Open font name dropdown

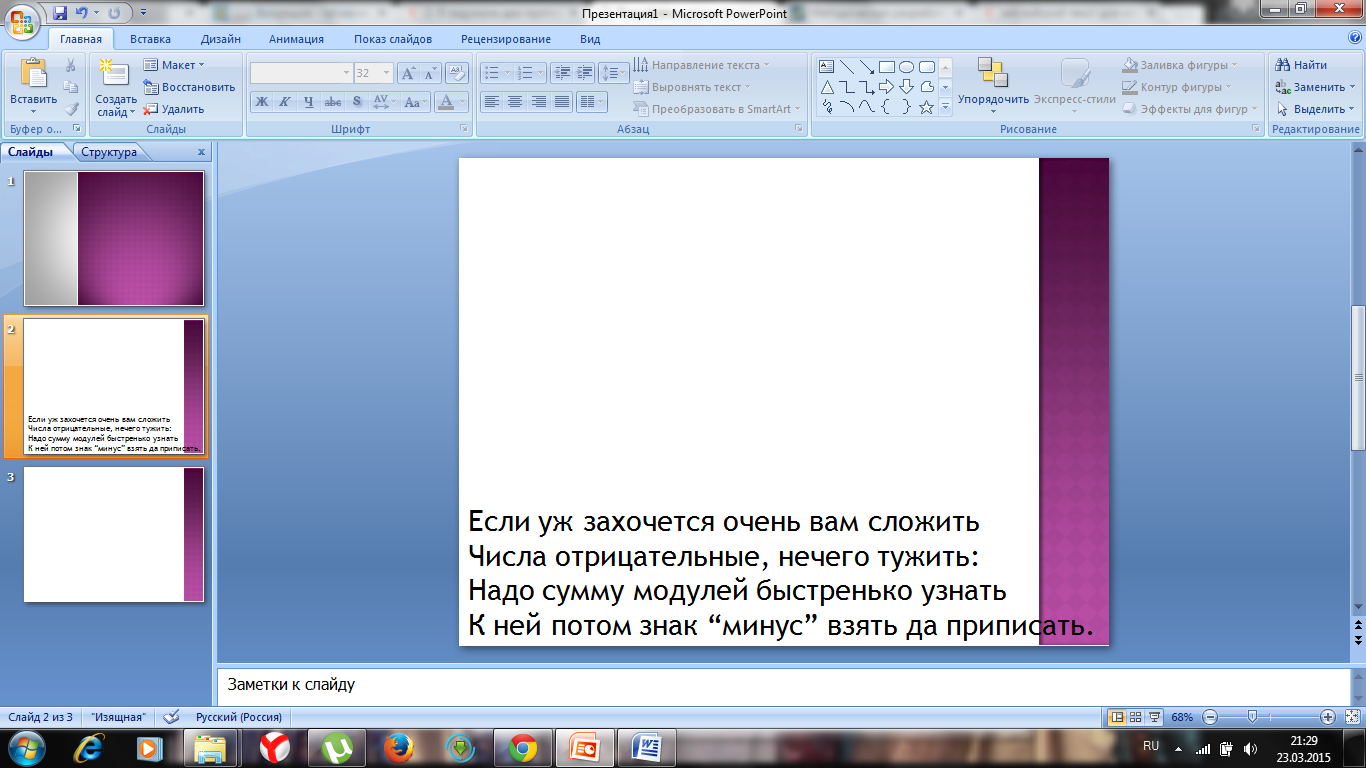[x=346, y=73]
